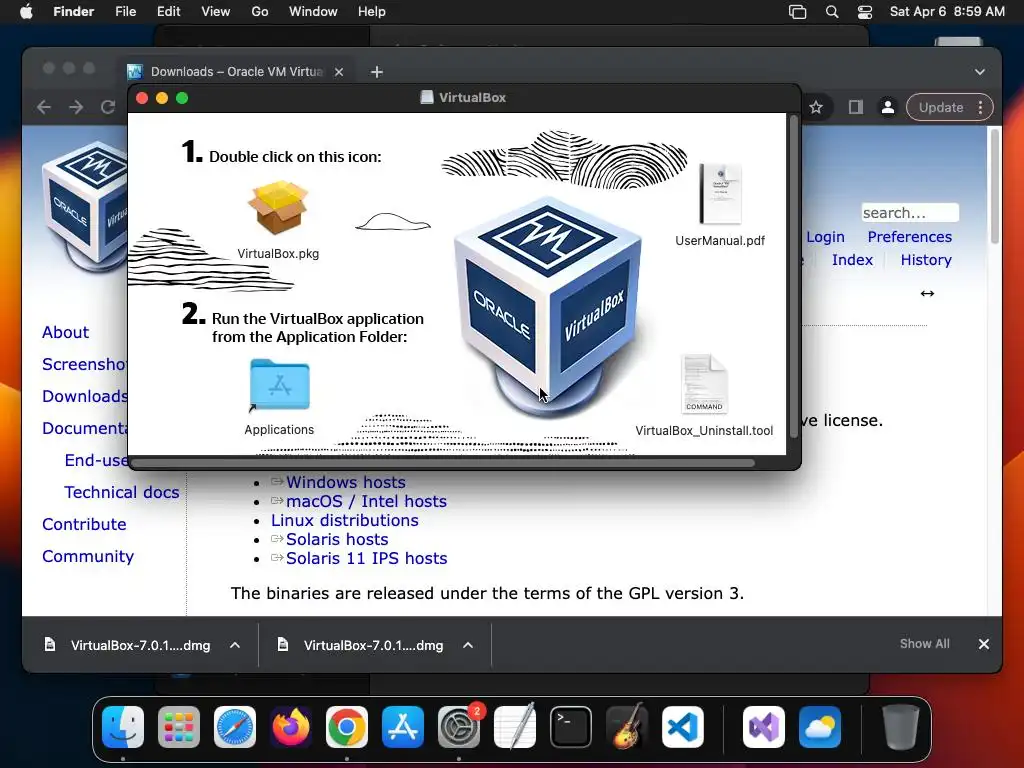The width and height of the screenshot is (1024, 768).
Task: Open the Solaris hosts link
Action: (x=337, y=539)
